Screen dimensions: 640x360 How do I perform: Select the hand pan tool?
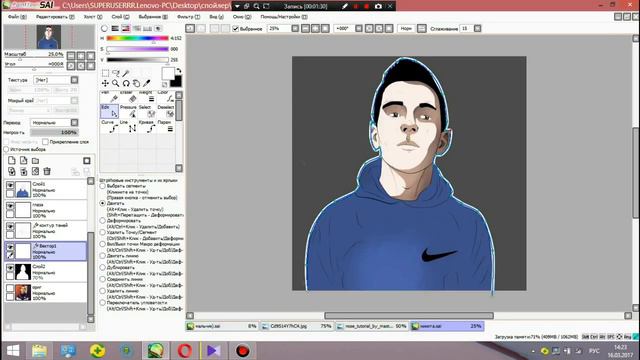(x=136, y=83)
